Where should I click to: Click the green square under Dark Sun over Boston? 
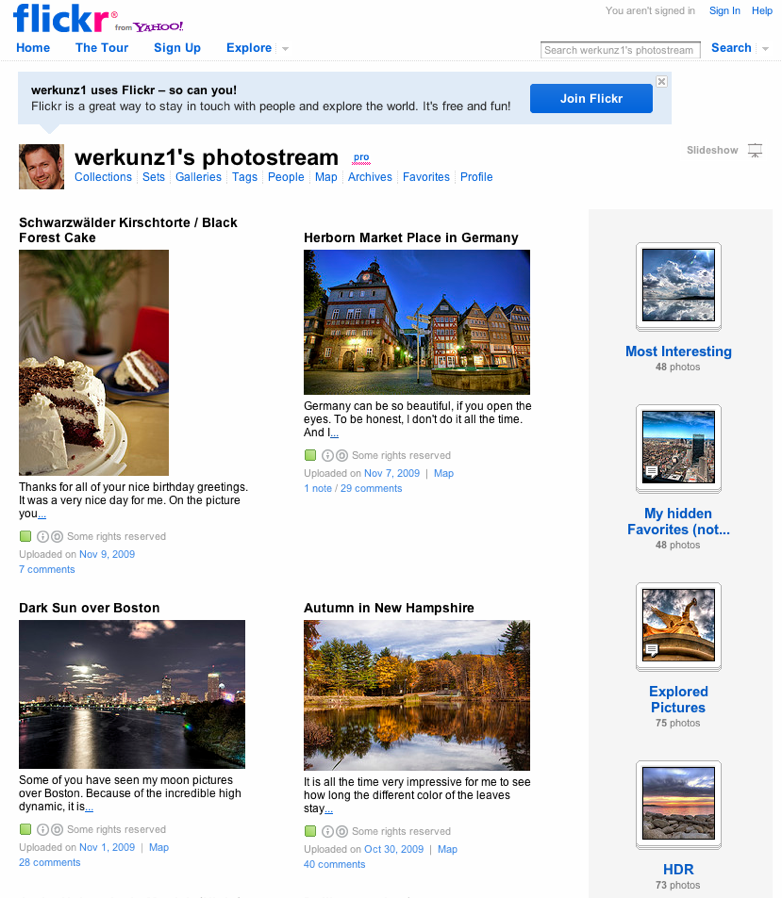25,829
